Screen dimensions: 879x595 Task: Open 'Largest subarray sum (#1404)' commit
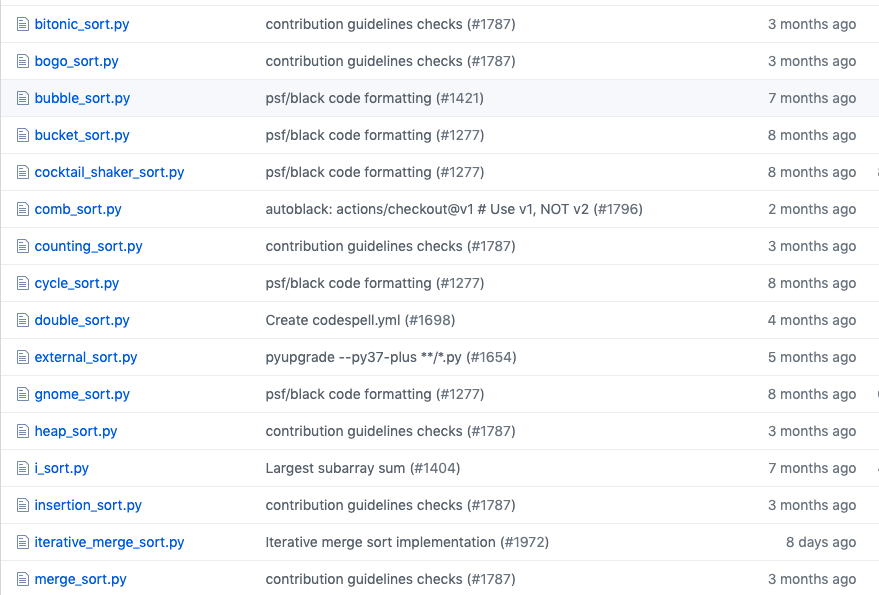tap(363, 468)
